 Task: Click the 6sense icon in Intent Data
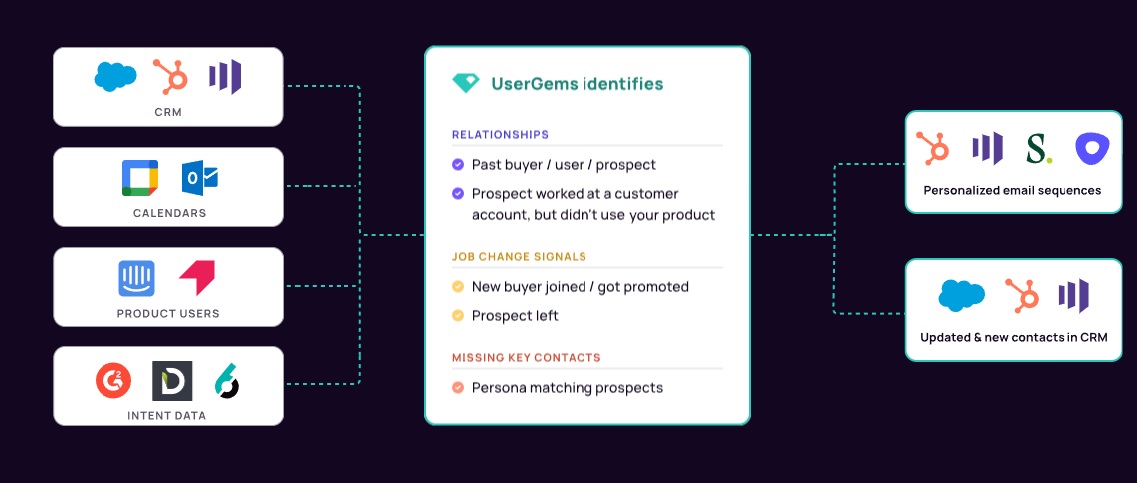pos(226,381)
